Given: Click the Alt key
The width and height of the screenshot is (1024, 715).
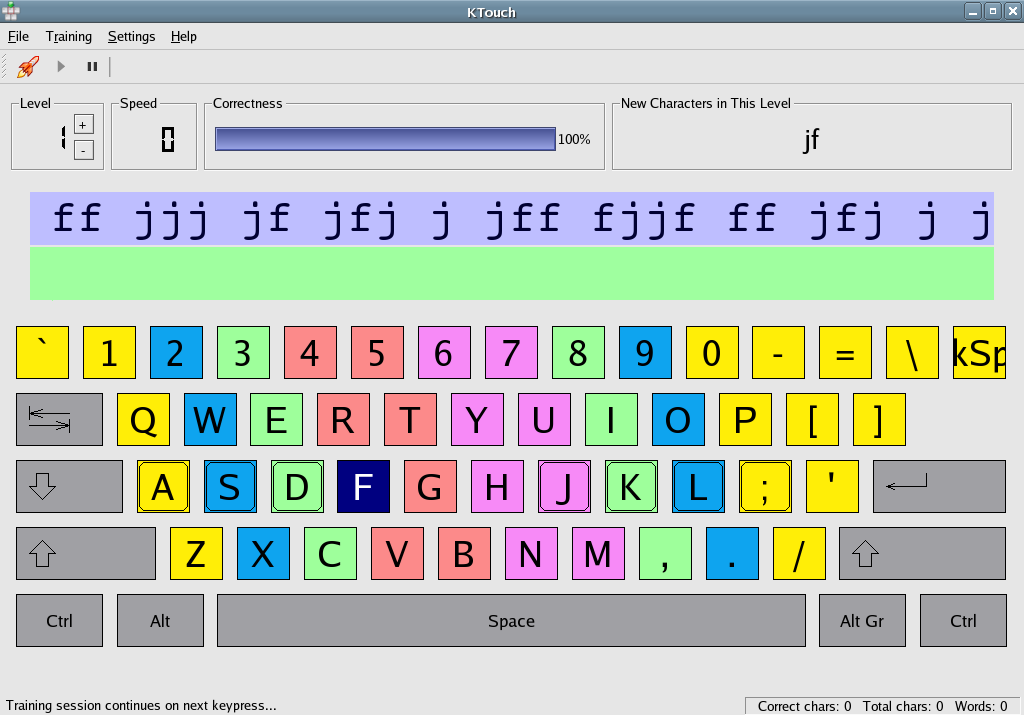Looking at the screenshot, I should pyautogui.click(x=160, y=620).
